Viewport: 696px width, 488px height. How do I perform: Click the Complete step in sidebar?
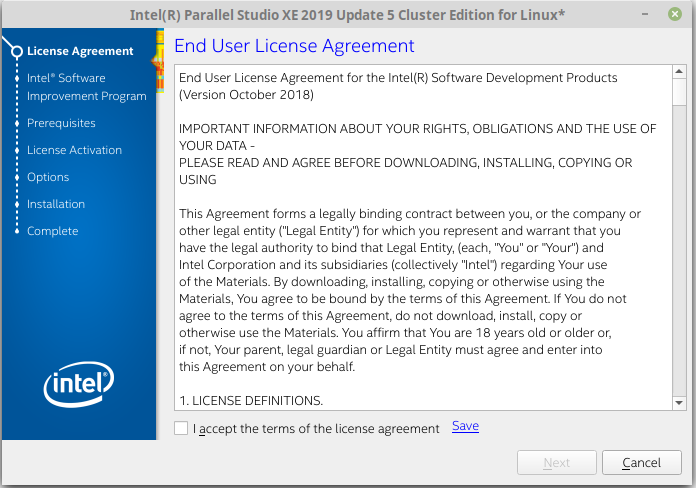[52, 231]
